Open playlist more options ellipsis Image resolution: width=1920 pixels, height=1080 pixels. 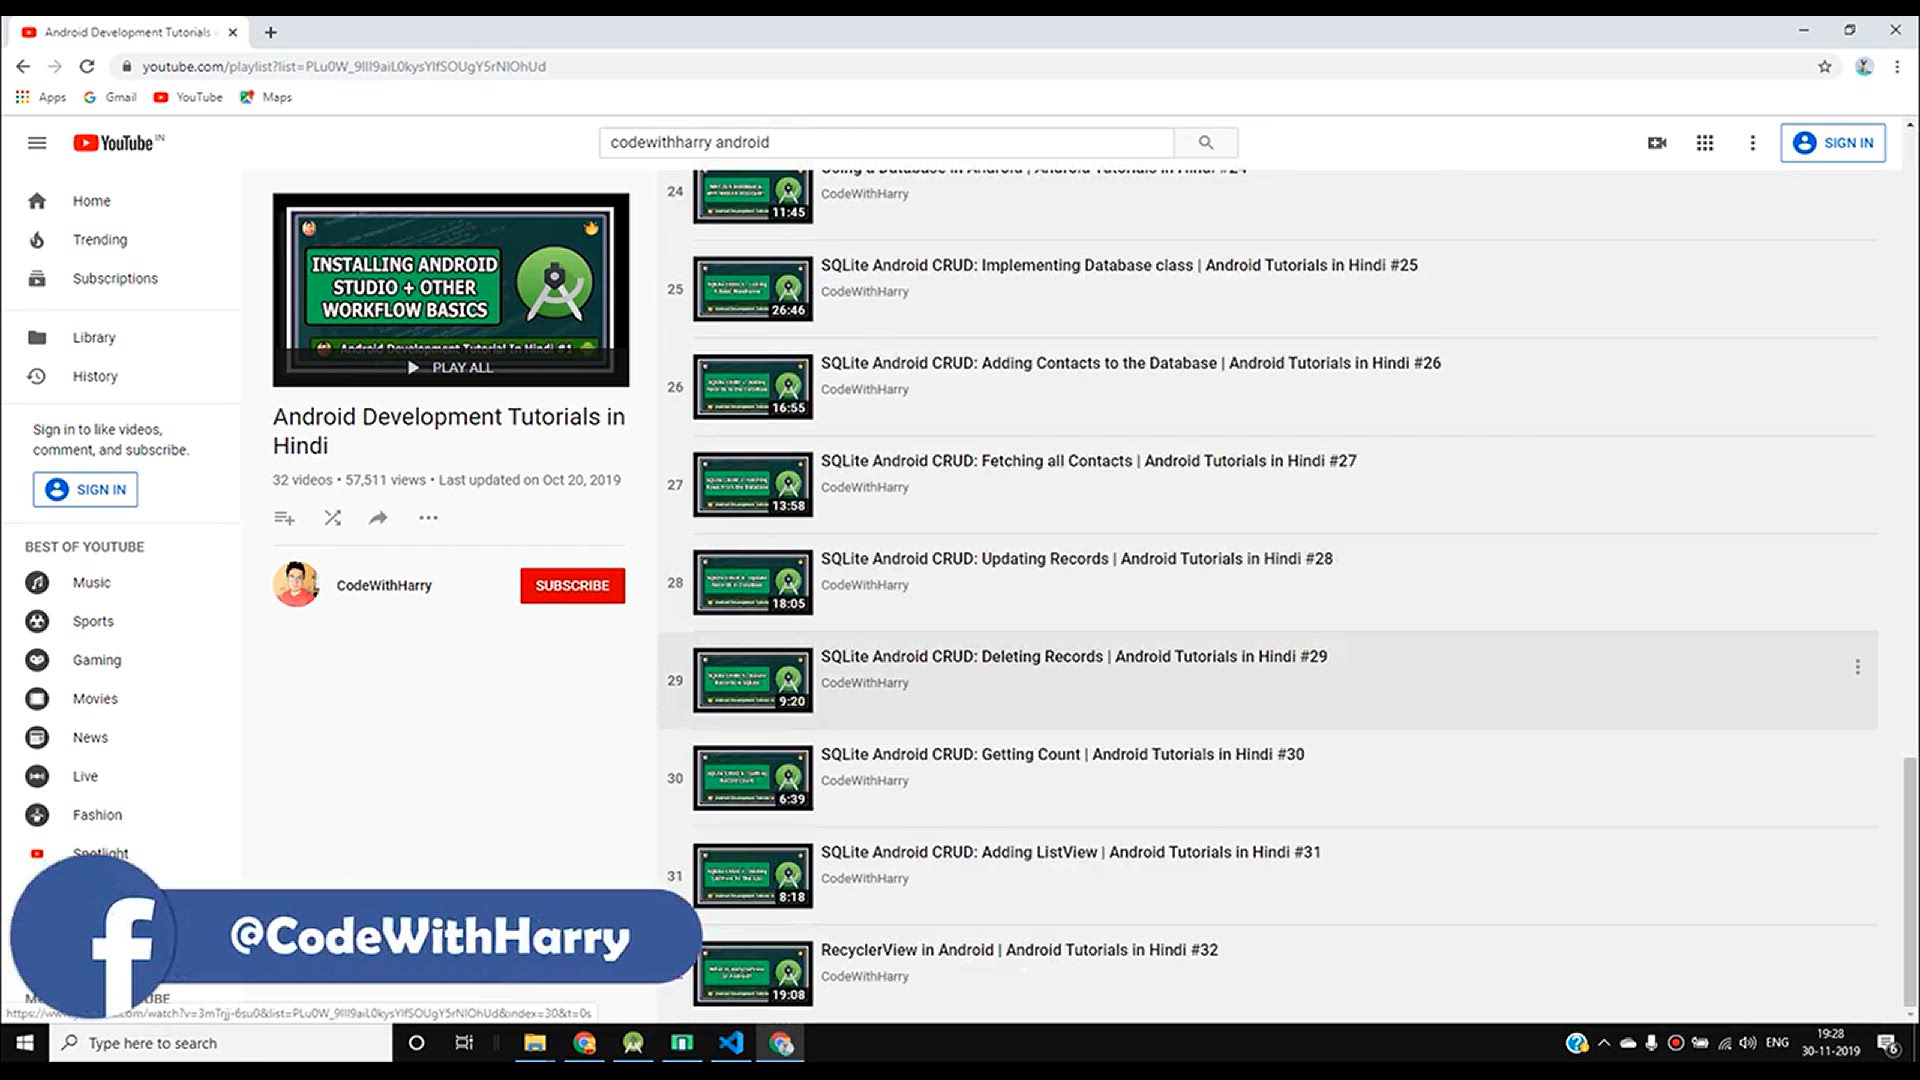428,518
